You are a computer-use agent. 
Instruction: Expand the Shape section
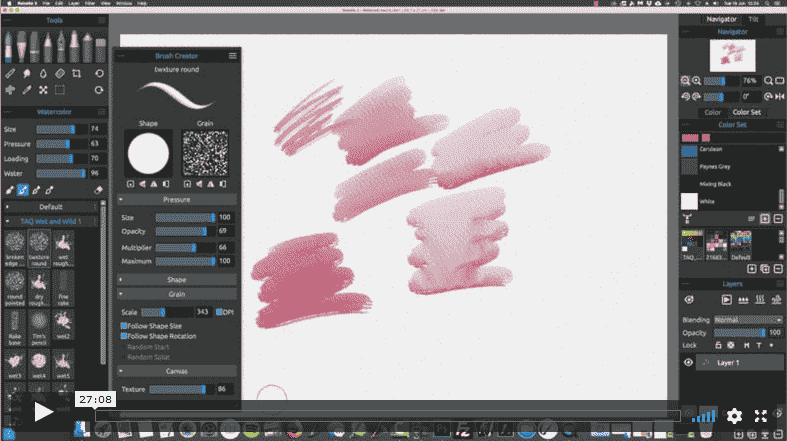(177, 279)
